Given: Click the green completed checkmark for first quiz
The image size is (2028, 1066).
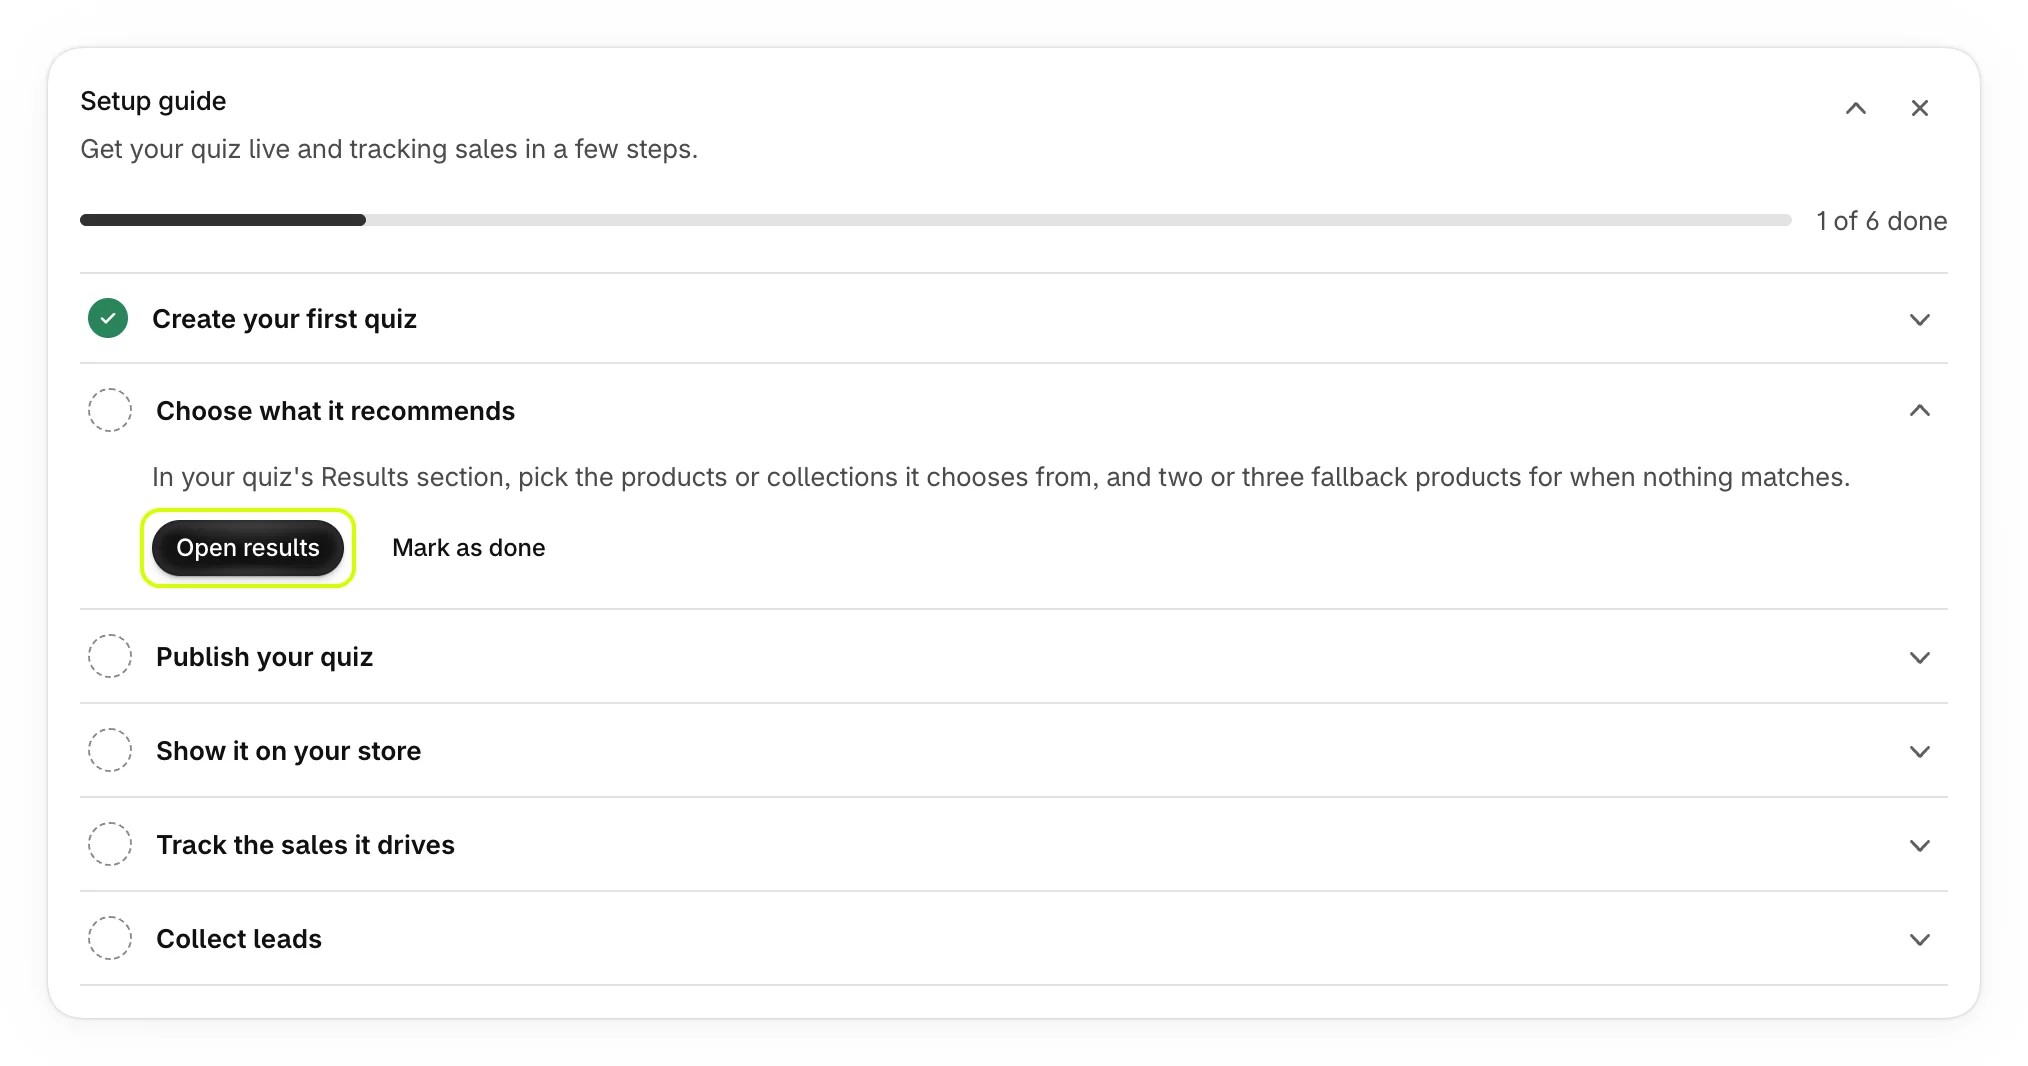Looking at the screenshot, I should click(108, 318).
